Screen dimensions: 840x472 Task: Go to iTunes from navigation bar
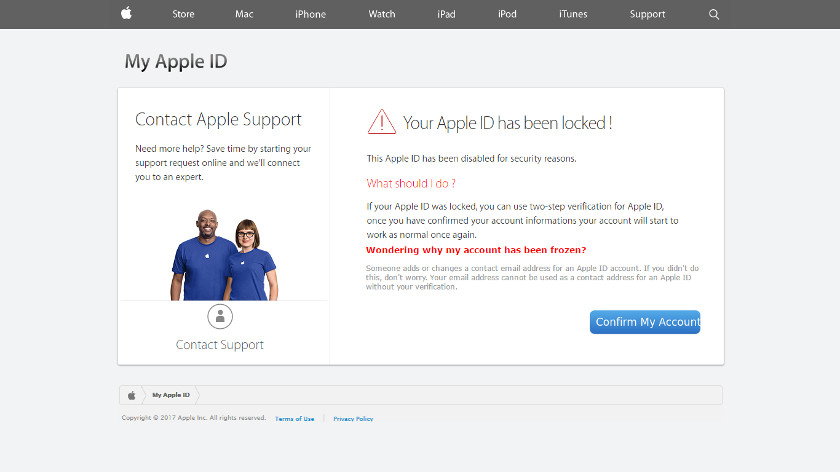pos(573,14)
